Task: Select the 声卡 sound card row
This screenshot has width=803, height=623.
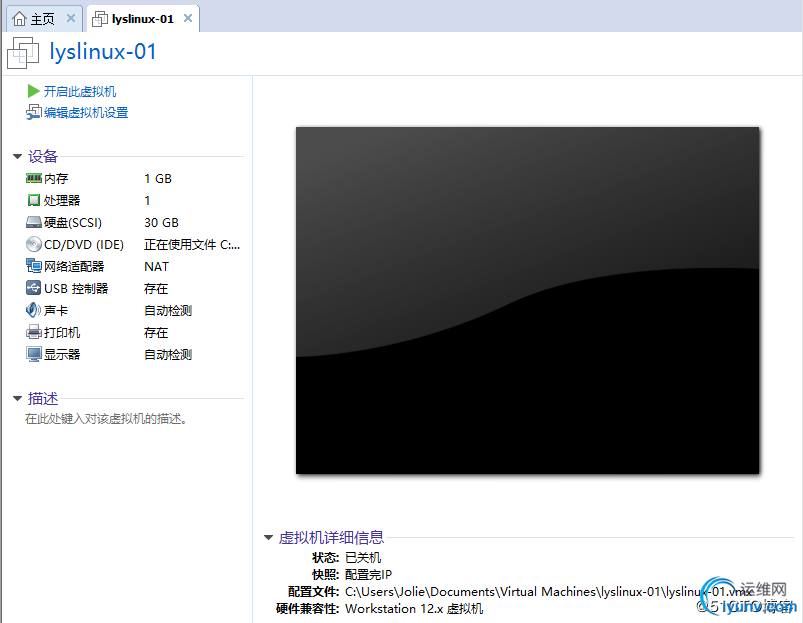Action: [x=133, y=311]
